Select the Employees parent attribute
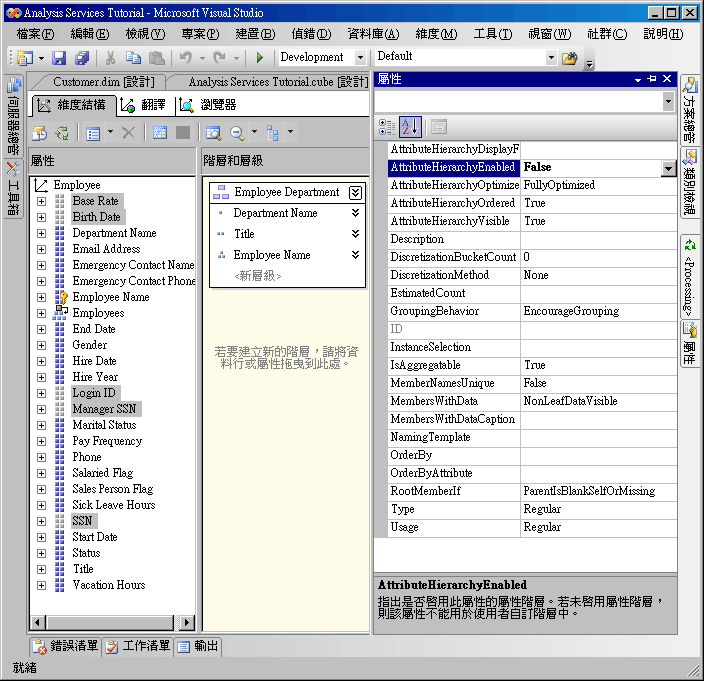The image size is (704, 681). pyautogui.click(x=98, y=313)
